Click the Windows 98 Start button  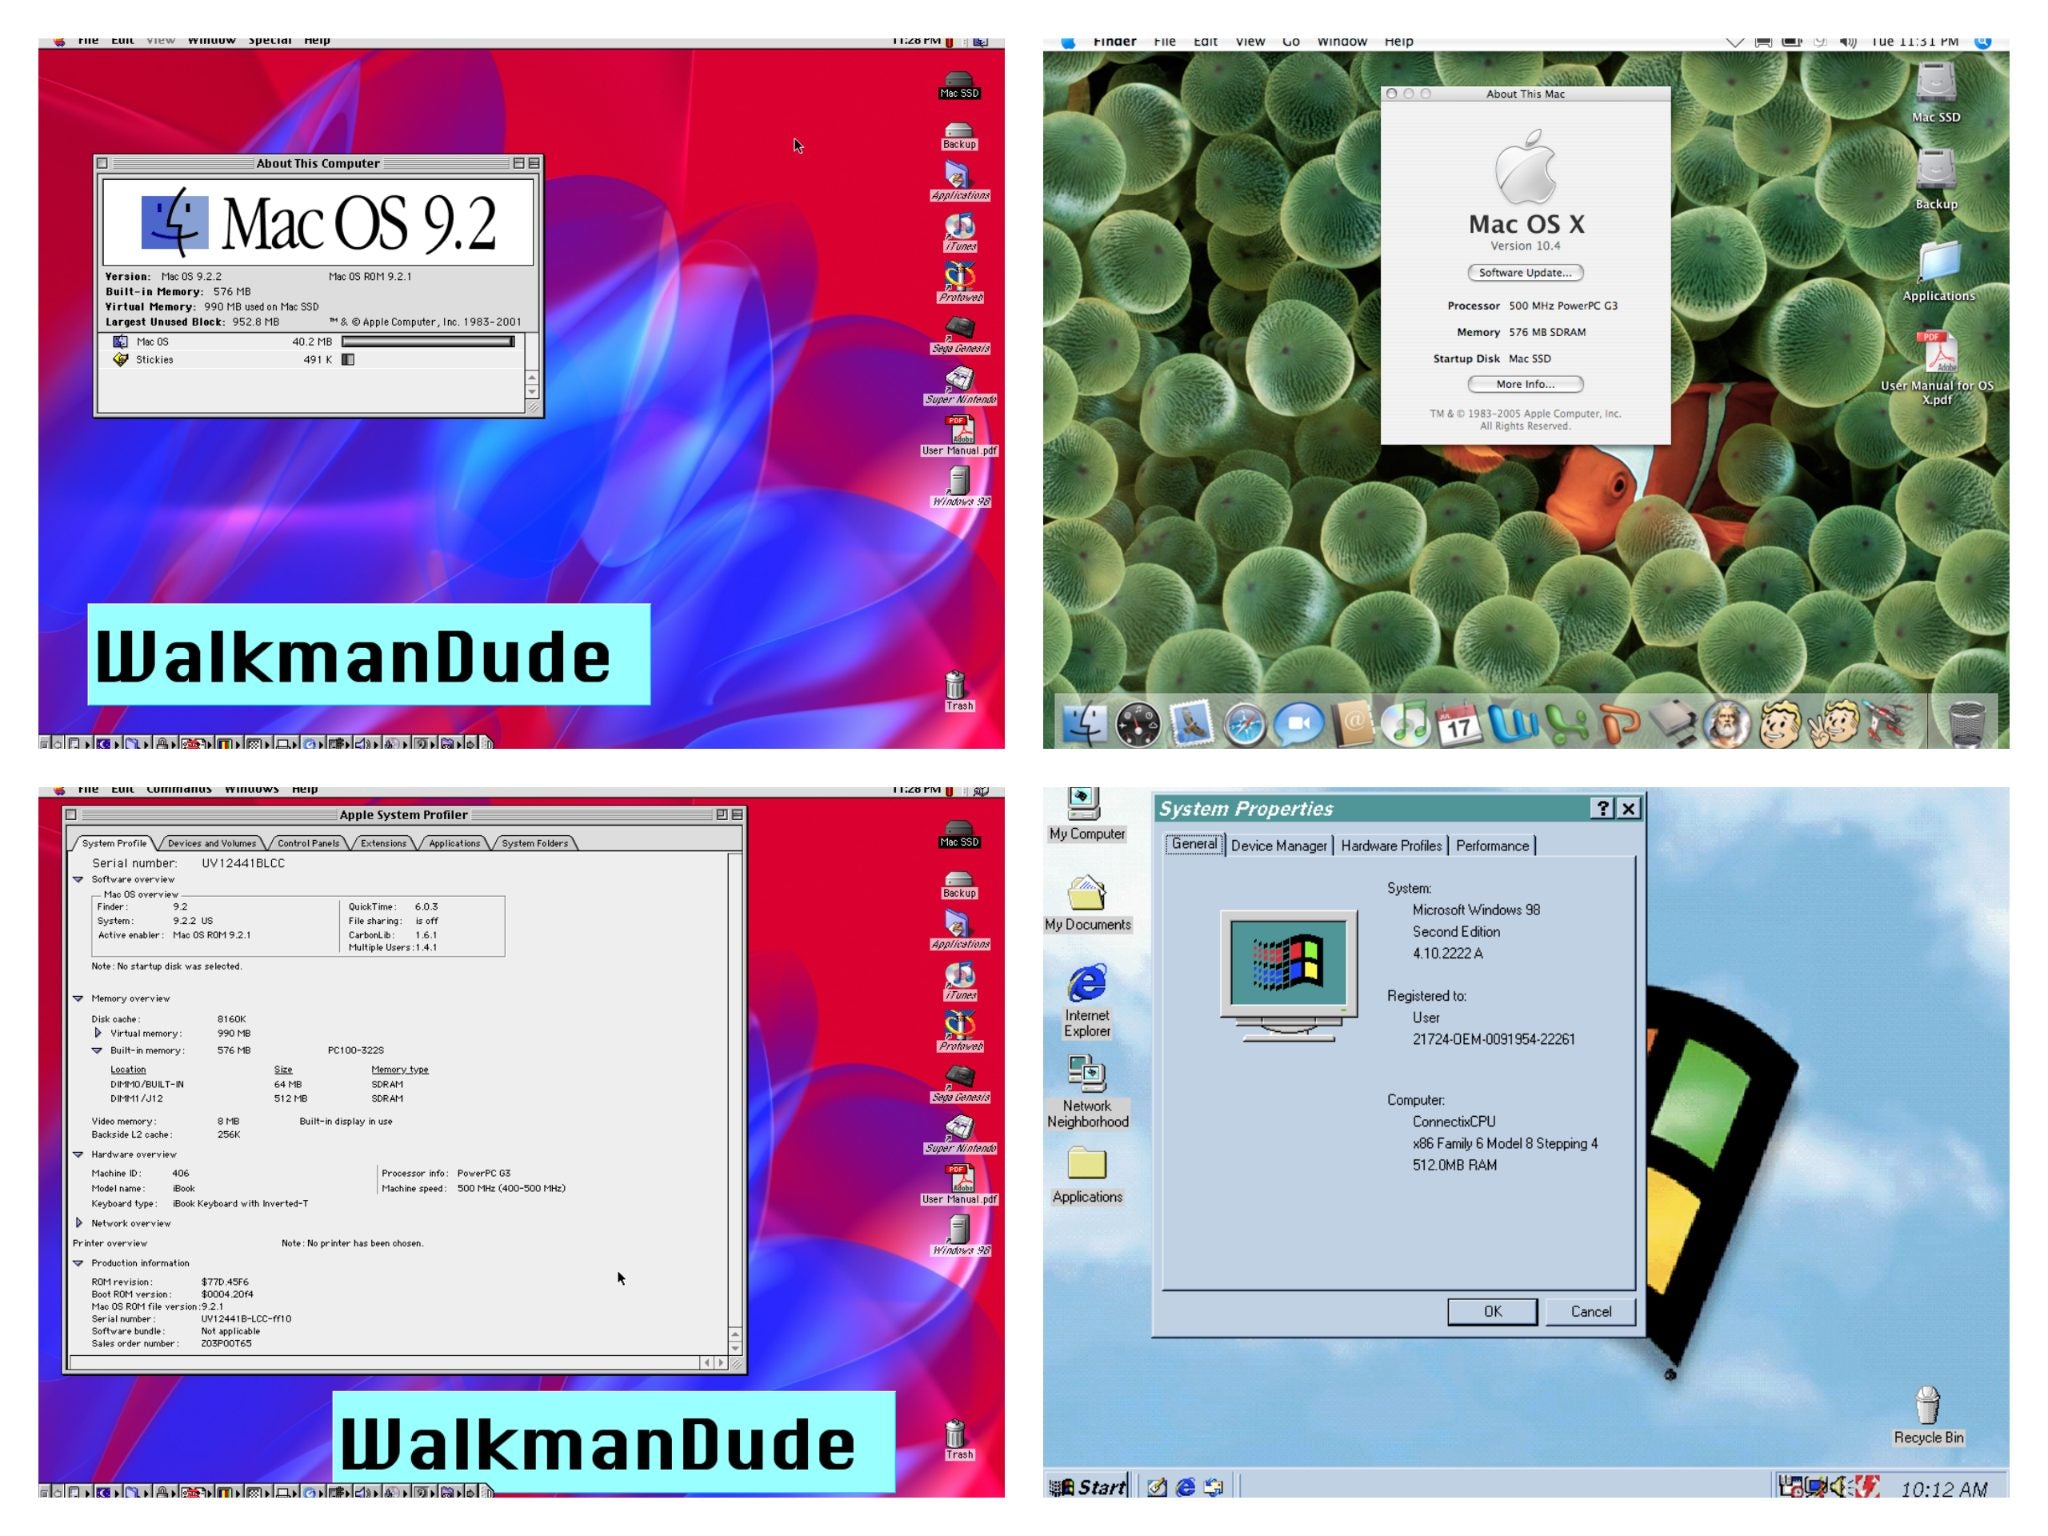1087,1487
